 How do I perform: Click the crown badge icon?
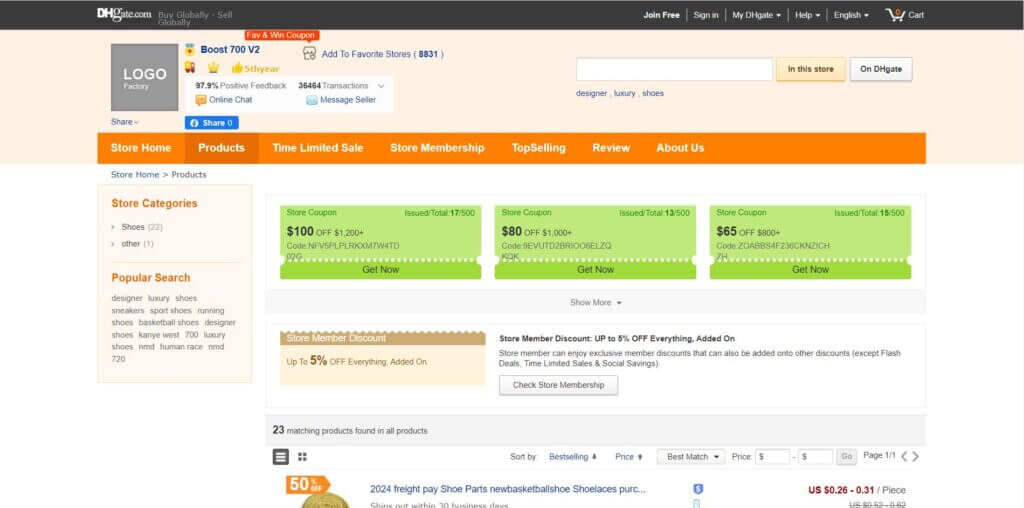[x=213, y=67]
